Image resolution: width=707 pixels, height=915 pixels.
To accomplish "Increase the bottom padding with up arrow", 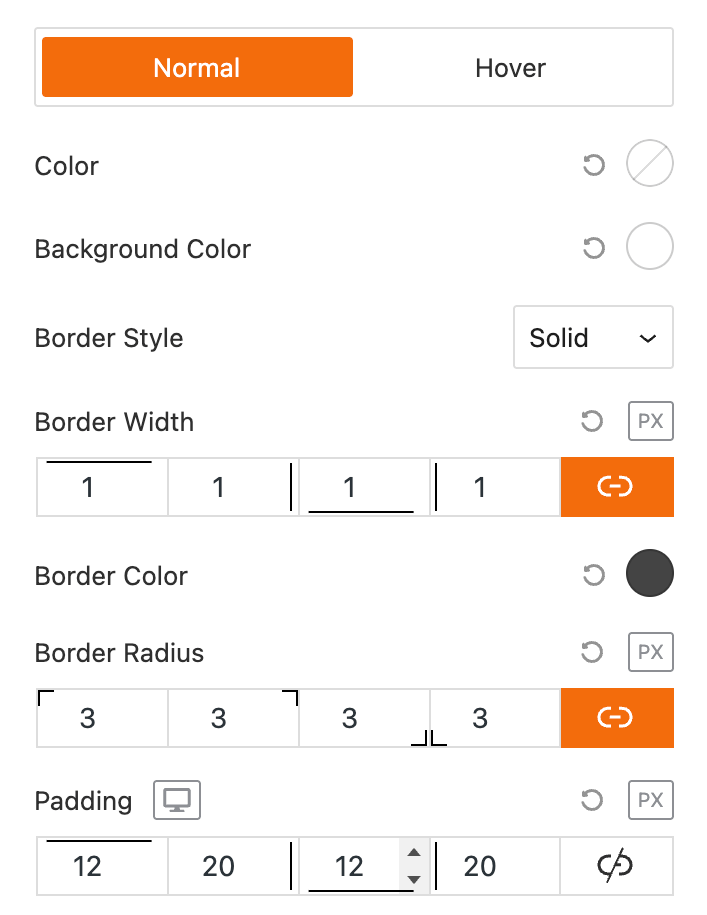I will coord(413,852).
